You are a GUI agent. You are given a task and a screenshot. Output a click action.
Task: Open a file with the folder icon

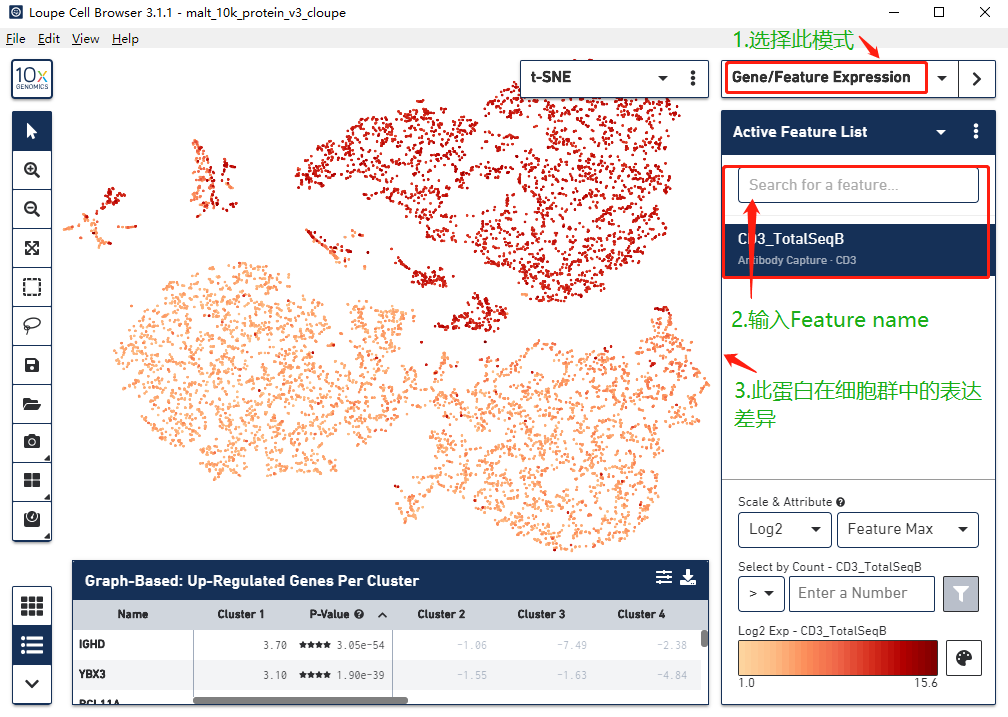coord(31,403)
